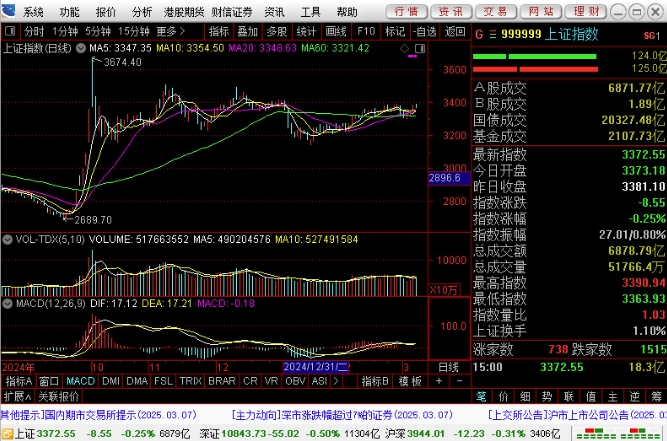Toggle the 叠加 overlay mode
Viewport: 667px width, 441px height.
coord(247,31)
